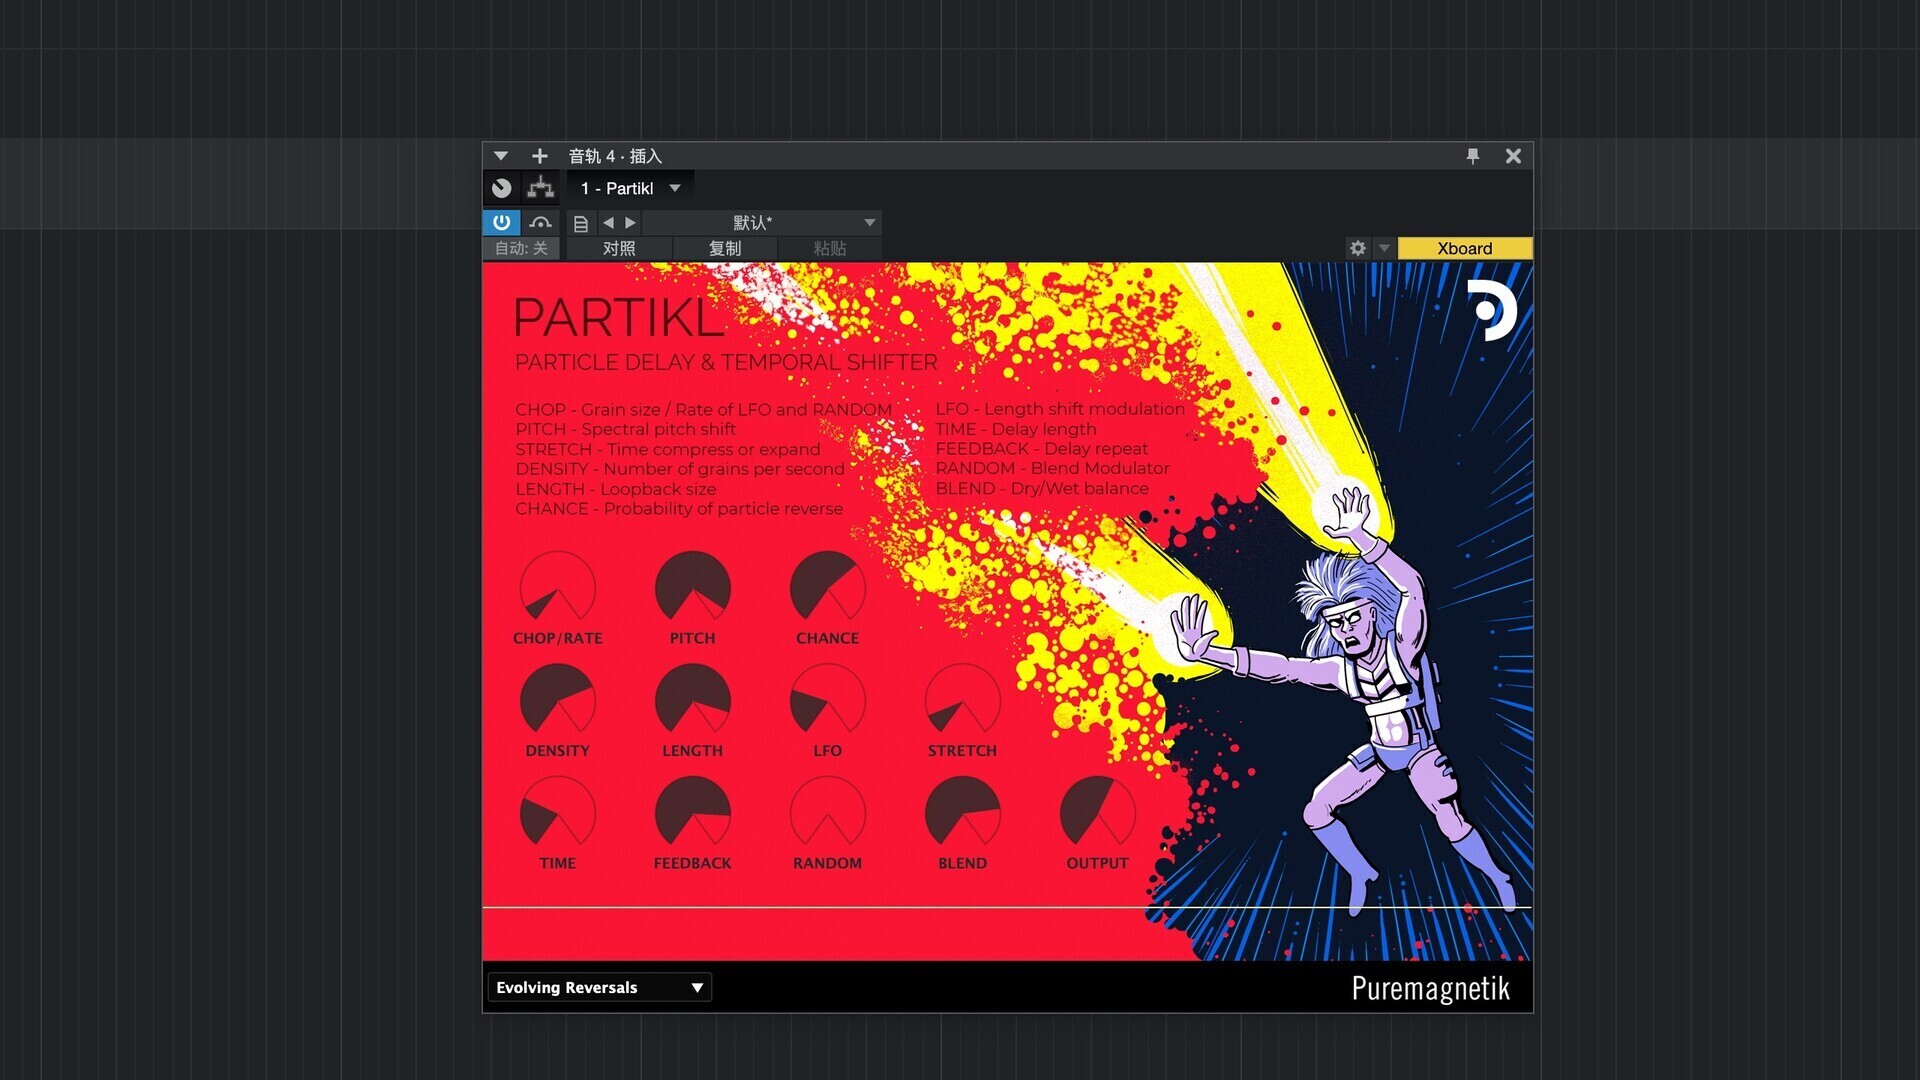
Task: Open the plugin window menu triangle
Action: tap(501, 156)
